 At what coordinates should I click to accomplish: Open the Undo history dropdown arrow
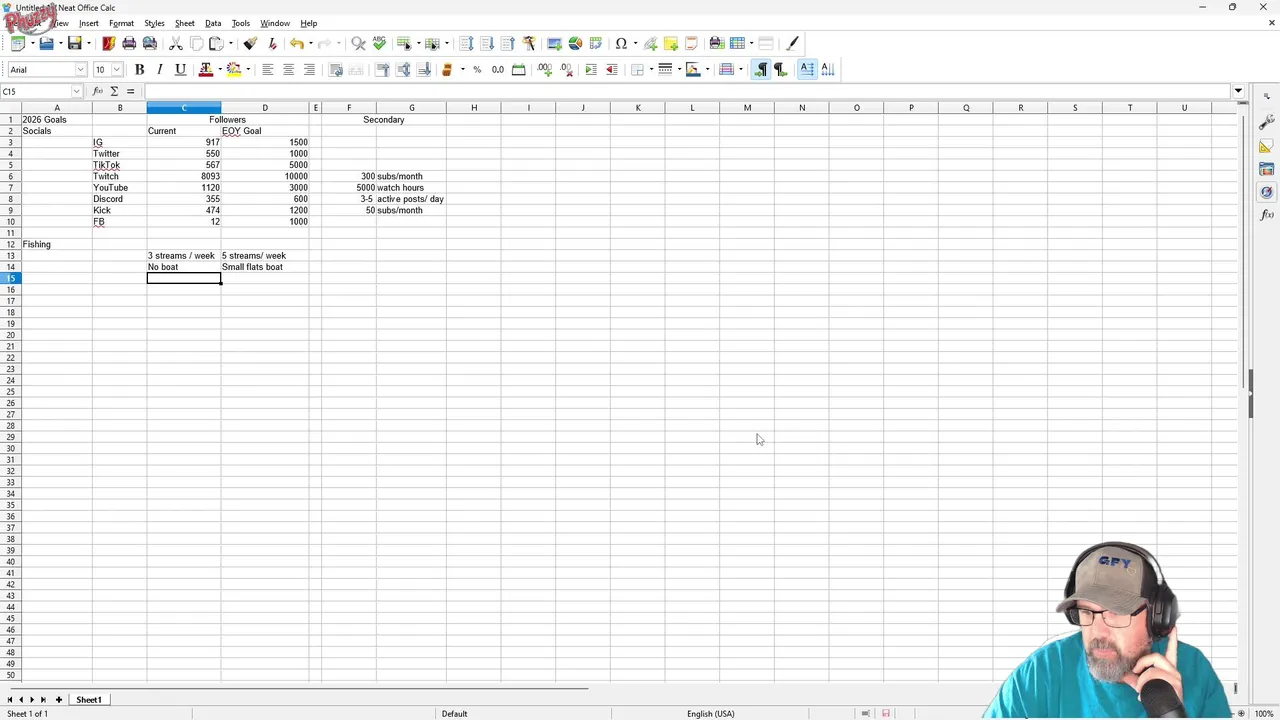pyautogui.click(x=311, y=43)
